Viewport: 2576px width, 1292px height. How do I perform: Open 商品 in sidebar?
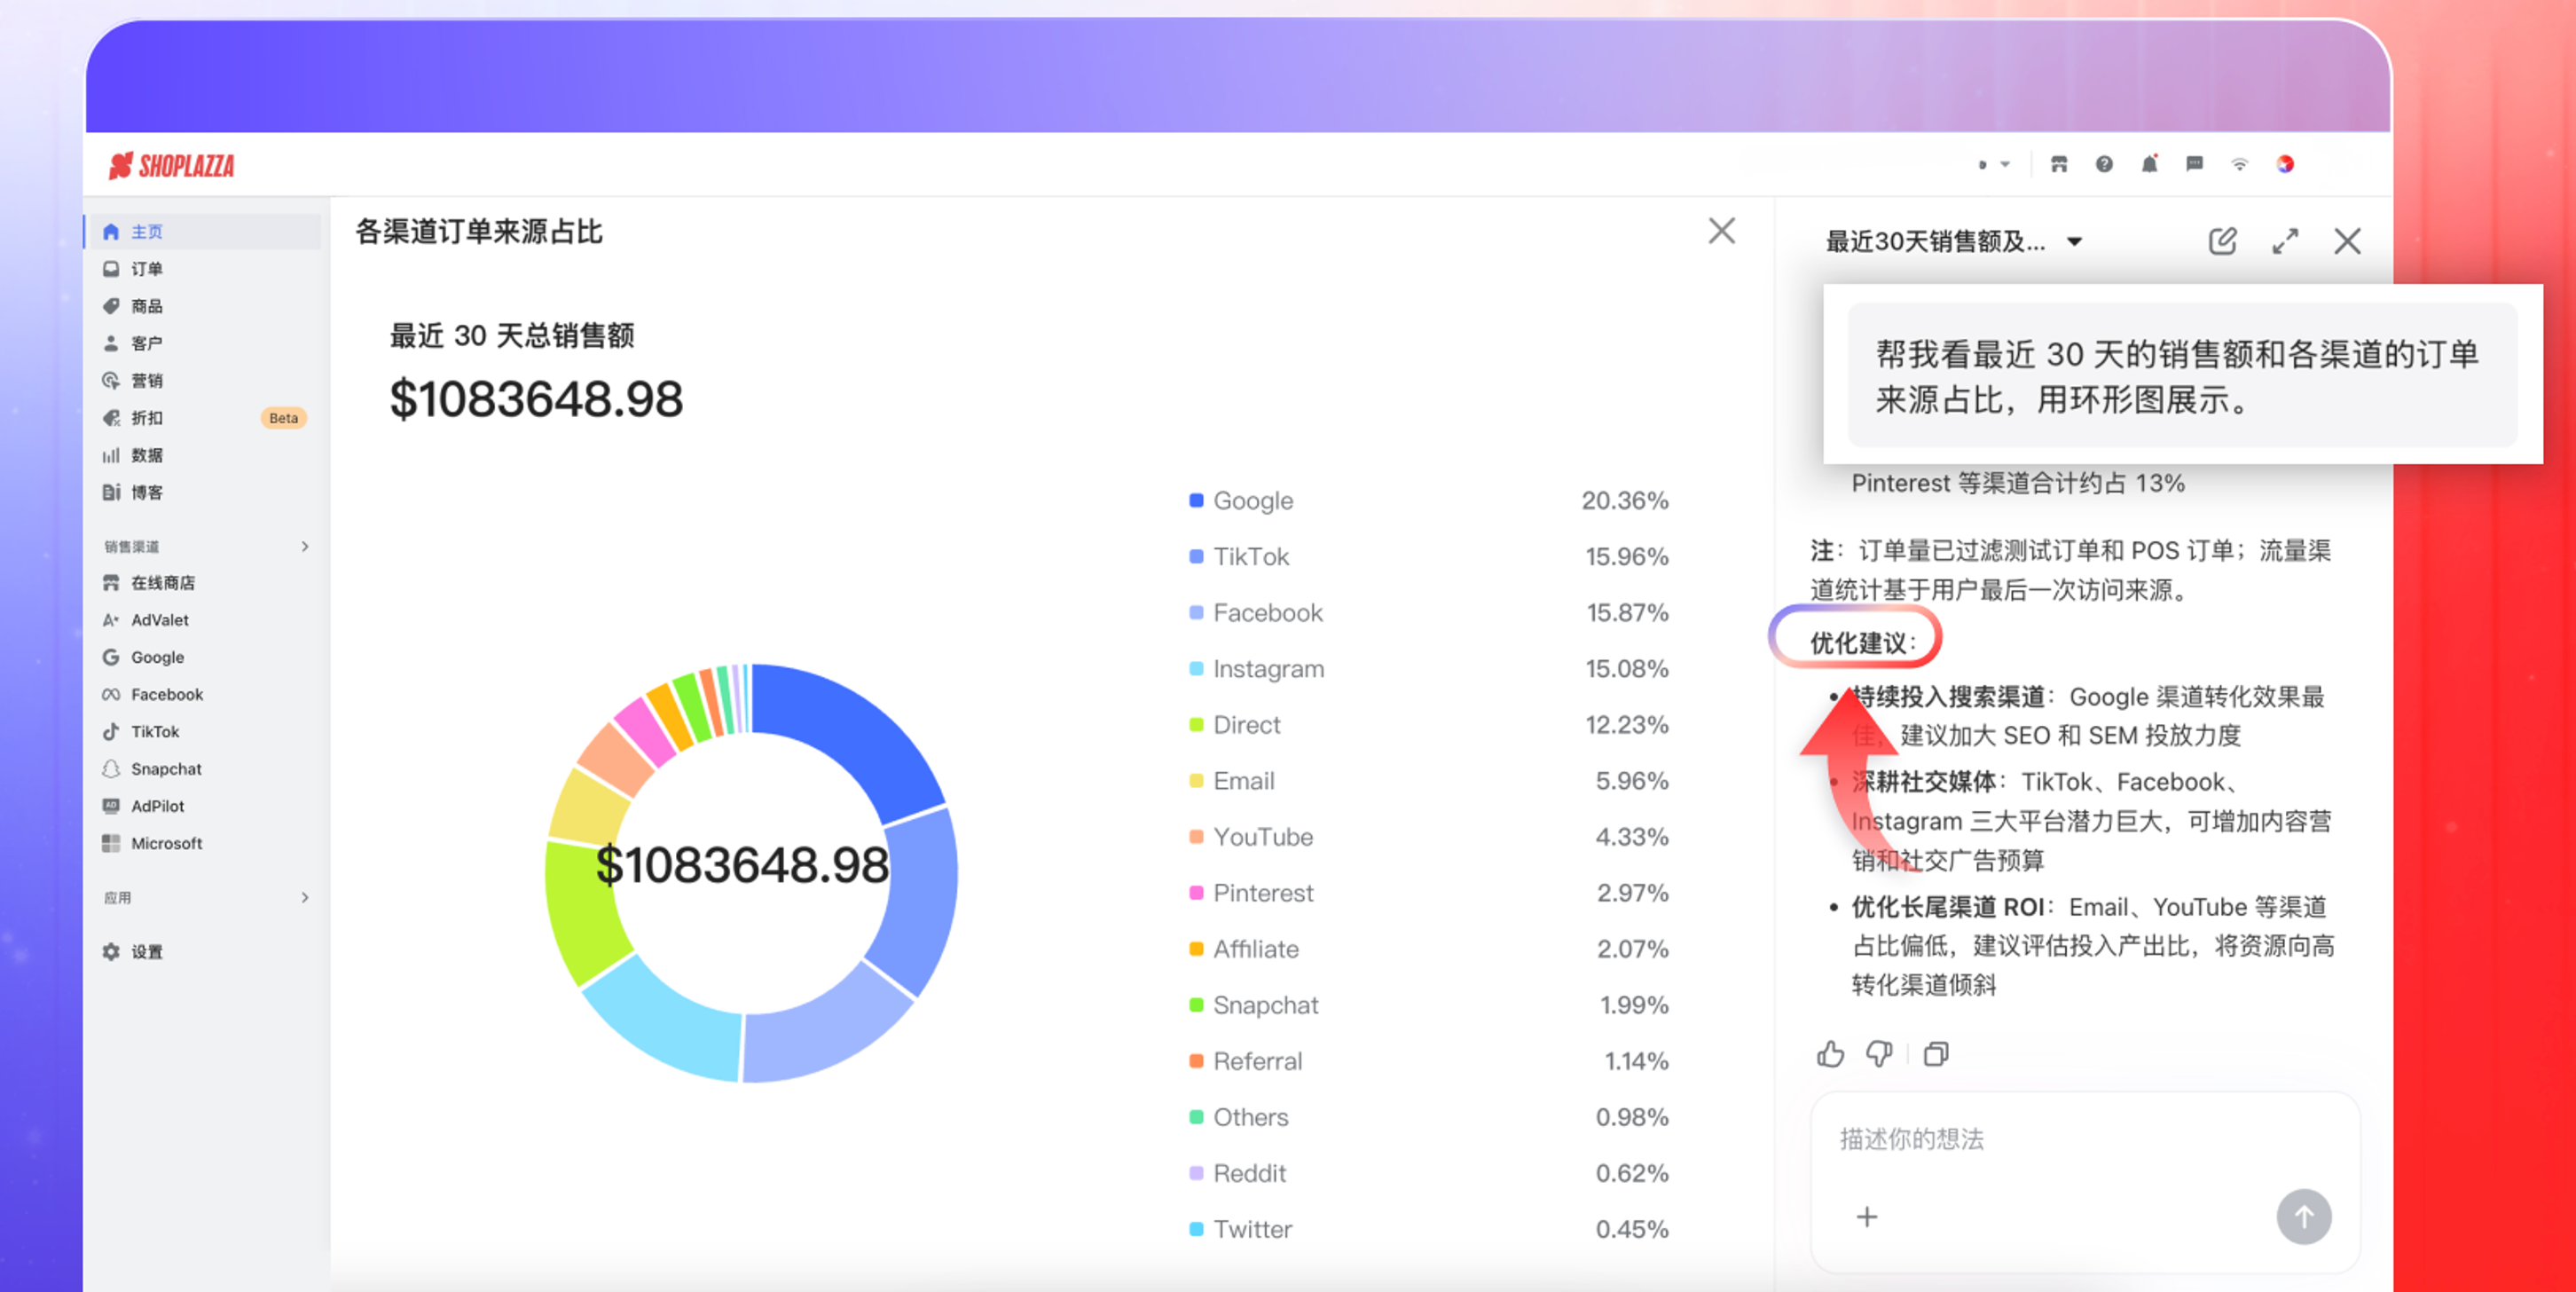coord(204,306)
